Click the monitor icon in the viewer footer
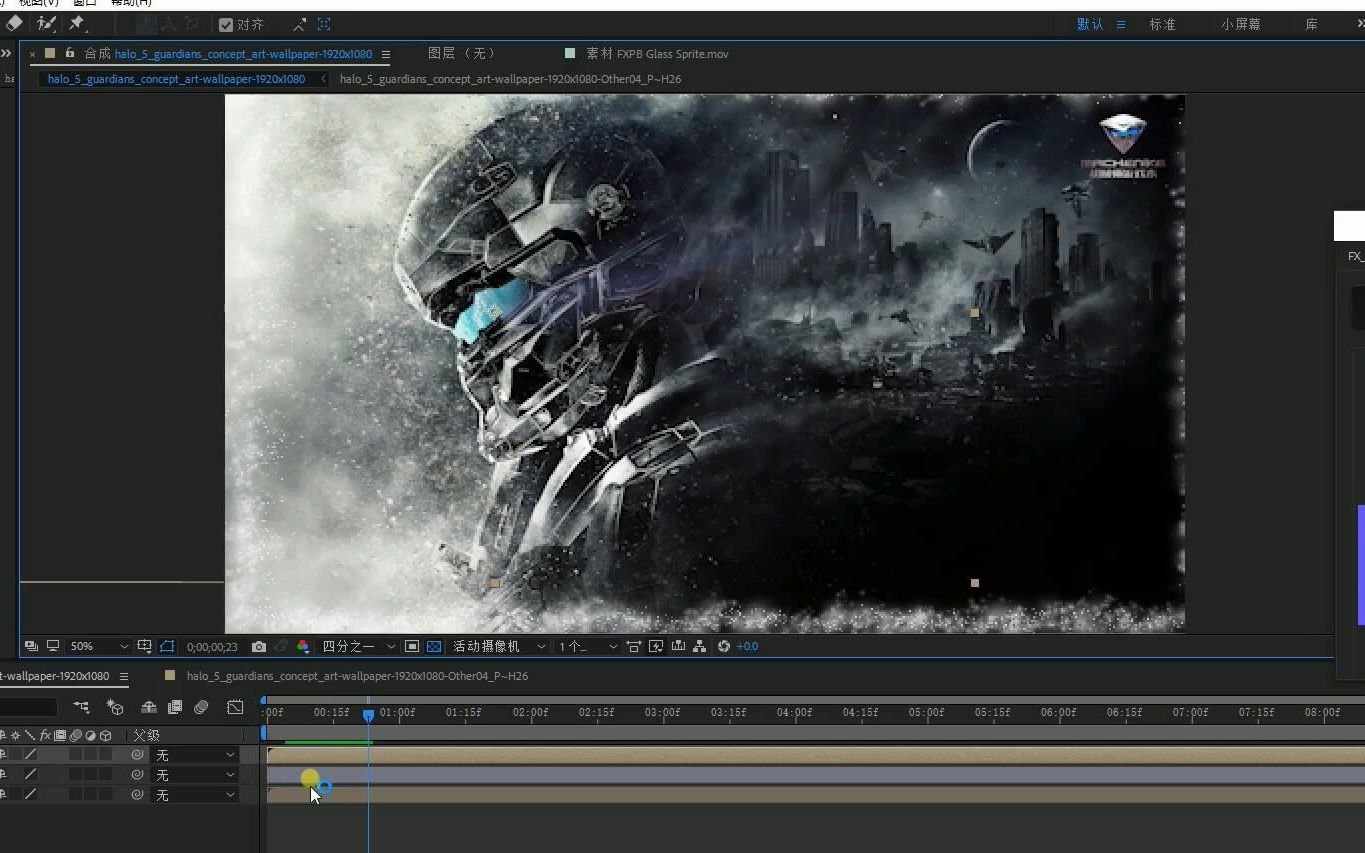 53,646
